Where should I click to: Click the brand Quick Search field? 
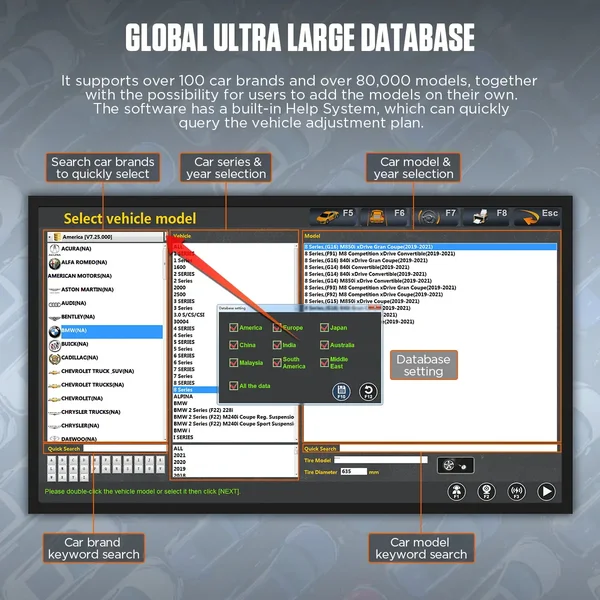(125, 448)
